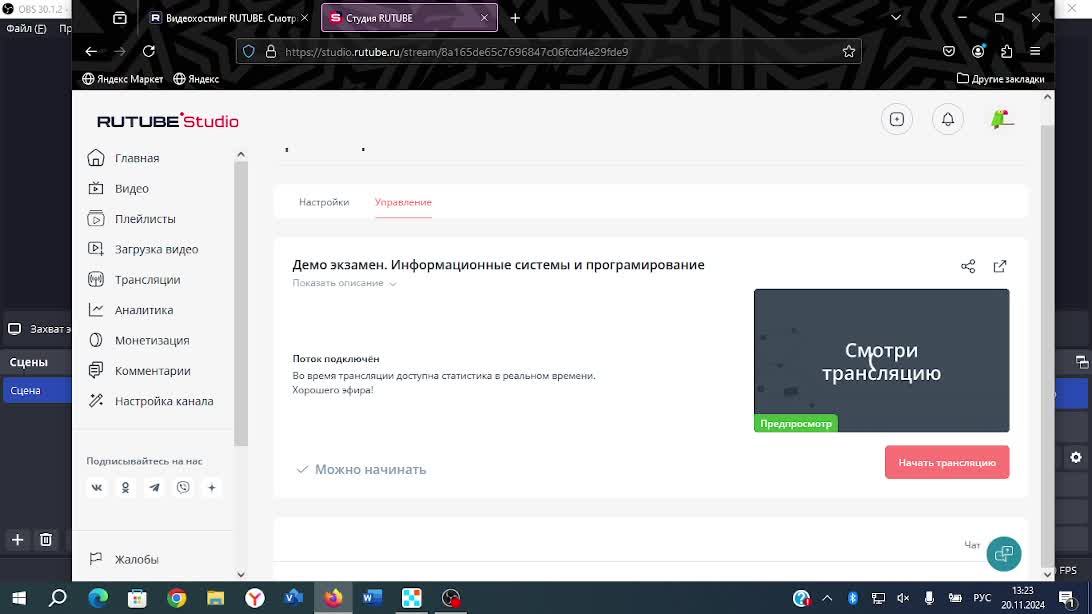Screen dimensions: 1092x614
Task: Open the OBS Файл menu
Action: (26, 29)
